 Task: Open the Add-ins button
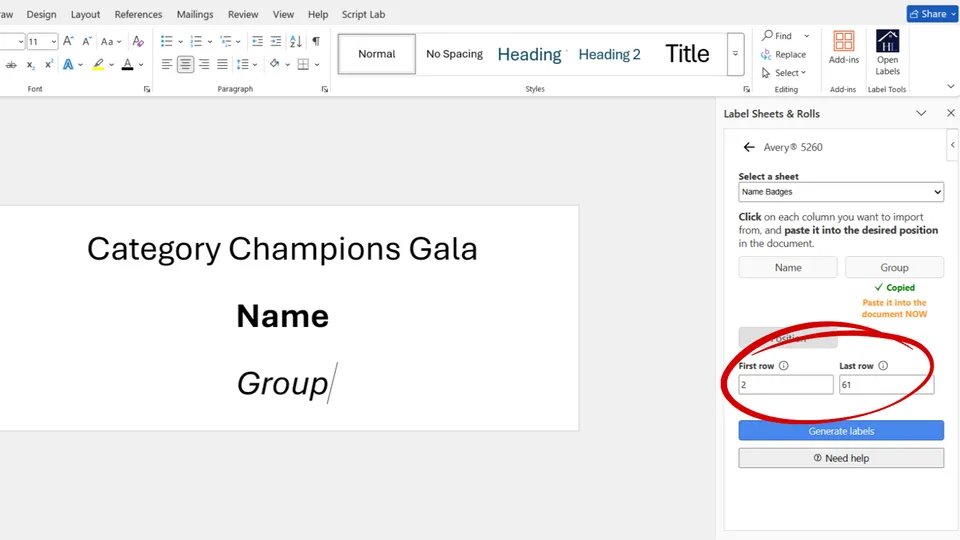[x=844, y=48]
